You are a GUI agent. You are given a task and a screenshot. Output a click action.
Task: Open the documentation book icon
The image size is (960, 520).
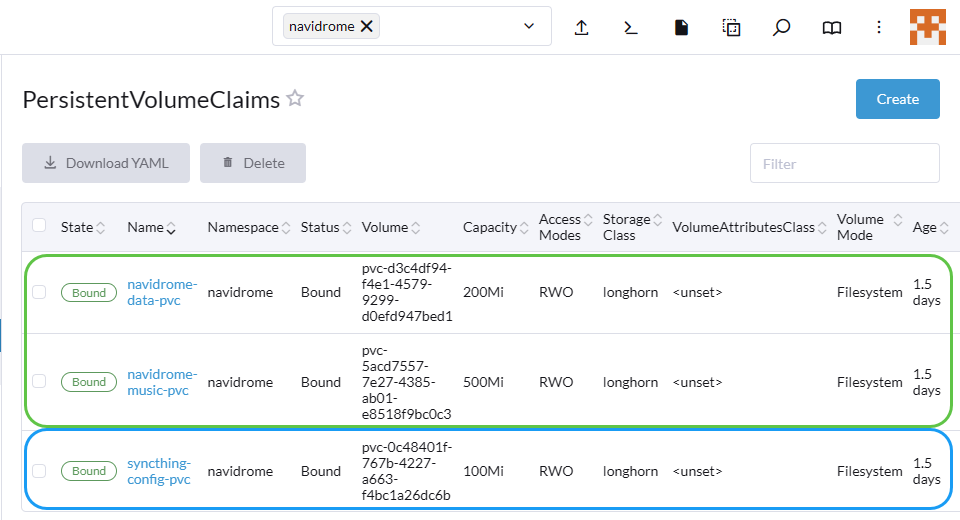831,28
